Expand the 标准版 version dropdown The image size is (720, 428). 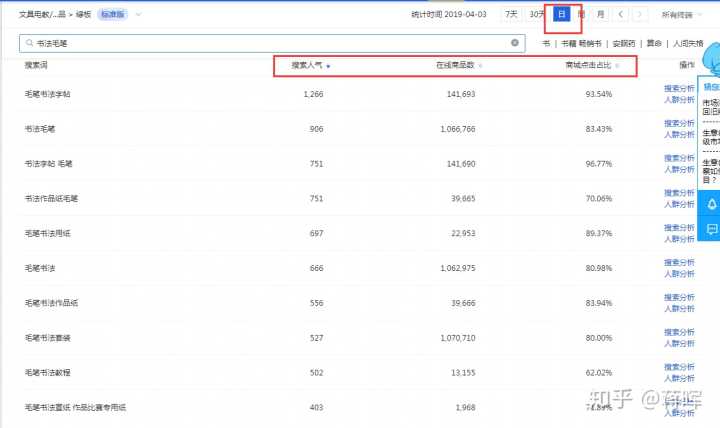(138, 15)
